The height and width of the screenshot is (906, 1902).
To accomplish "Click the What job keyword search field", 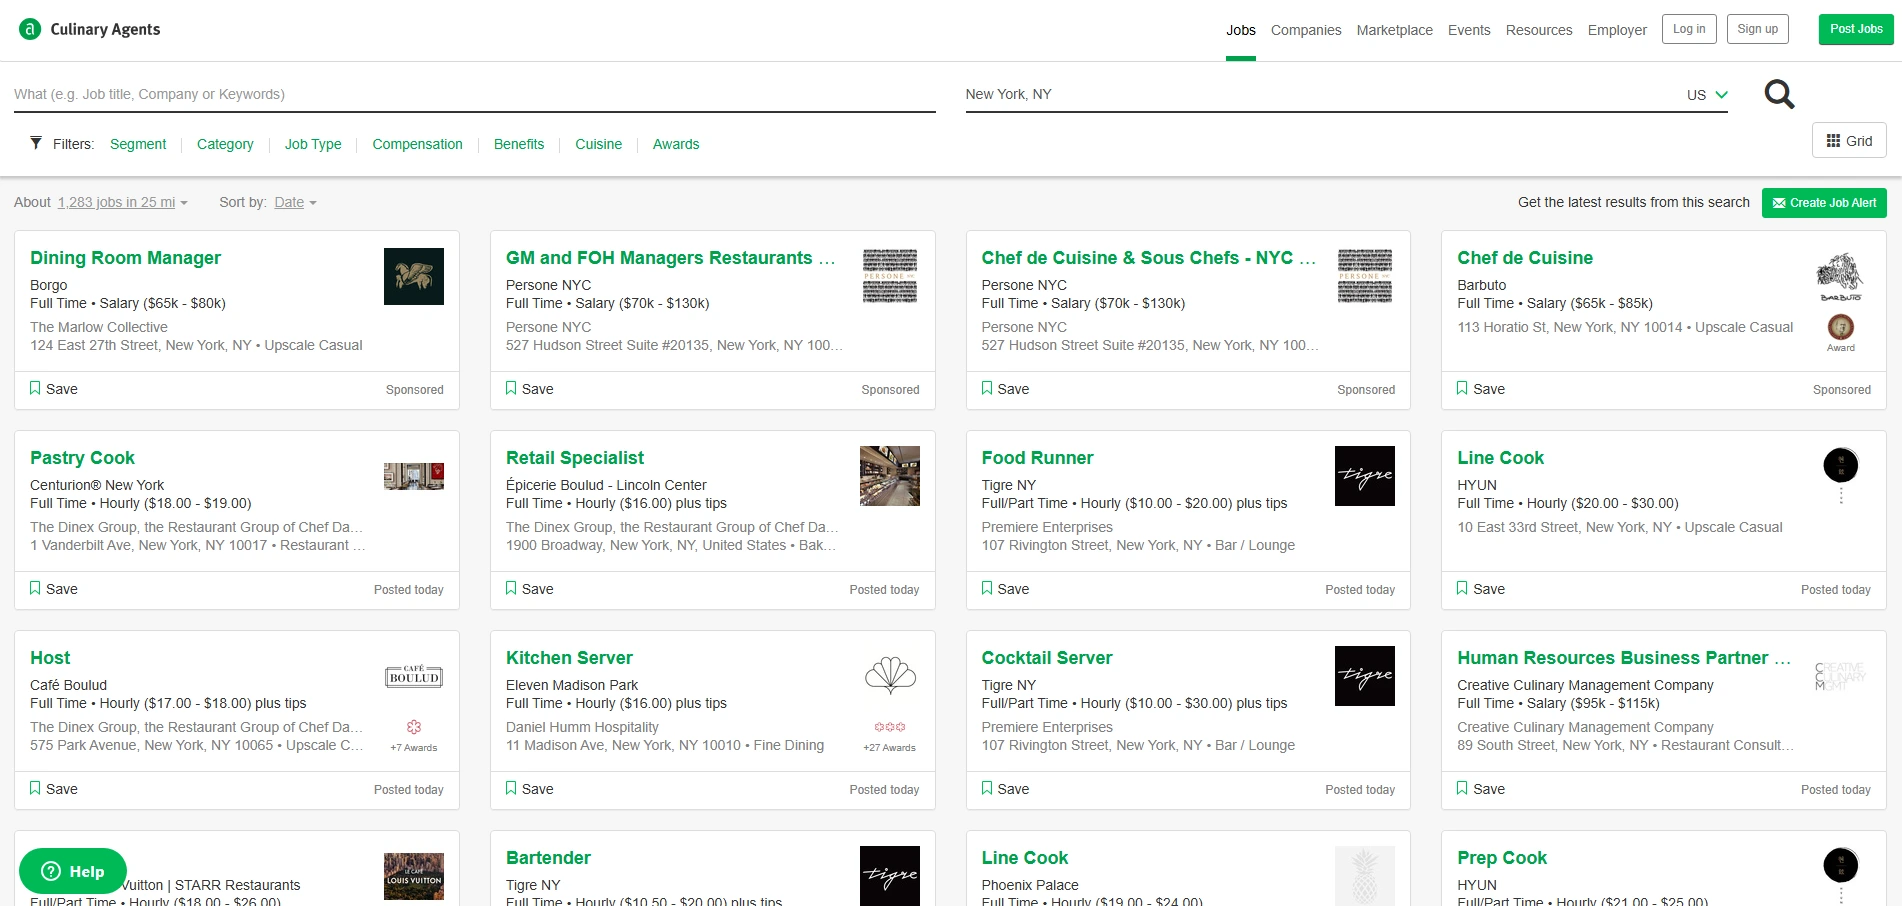I will click(475, 94).
